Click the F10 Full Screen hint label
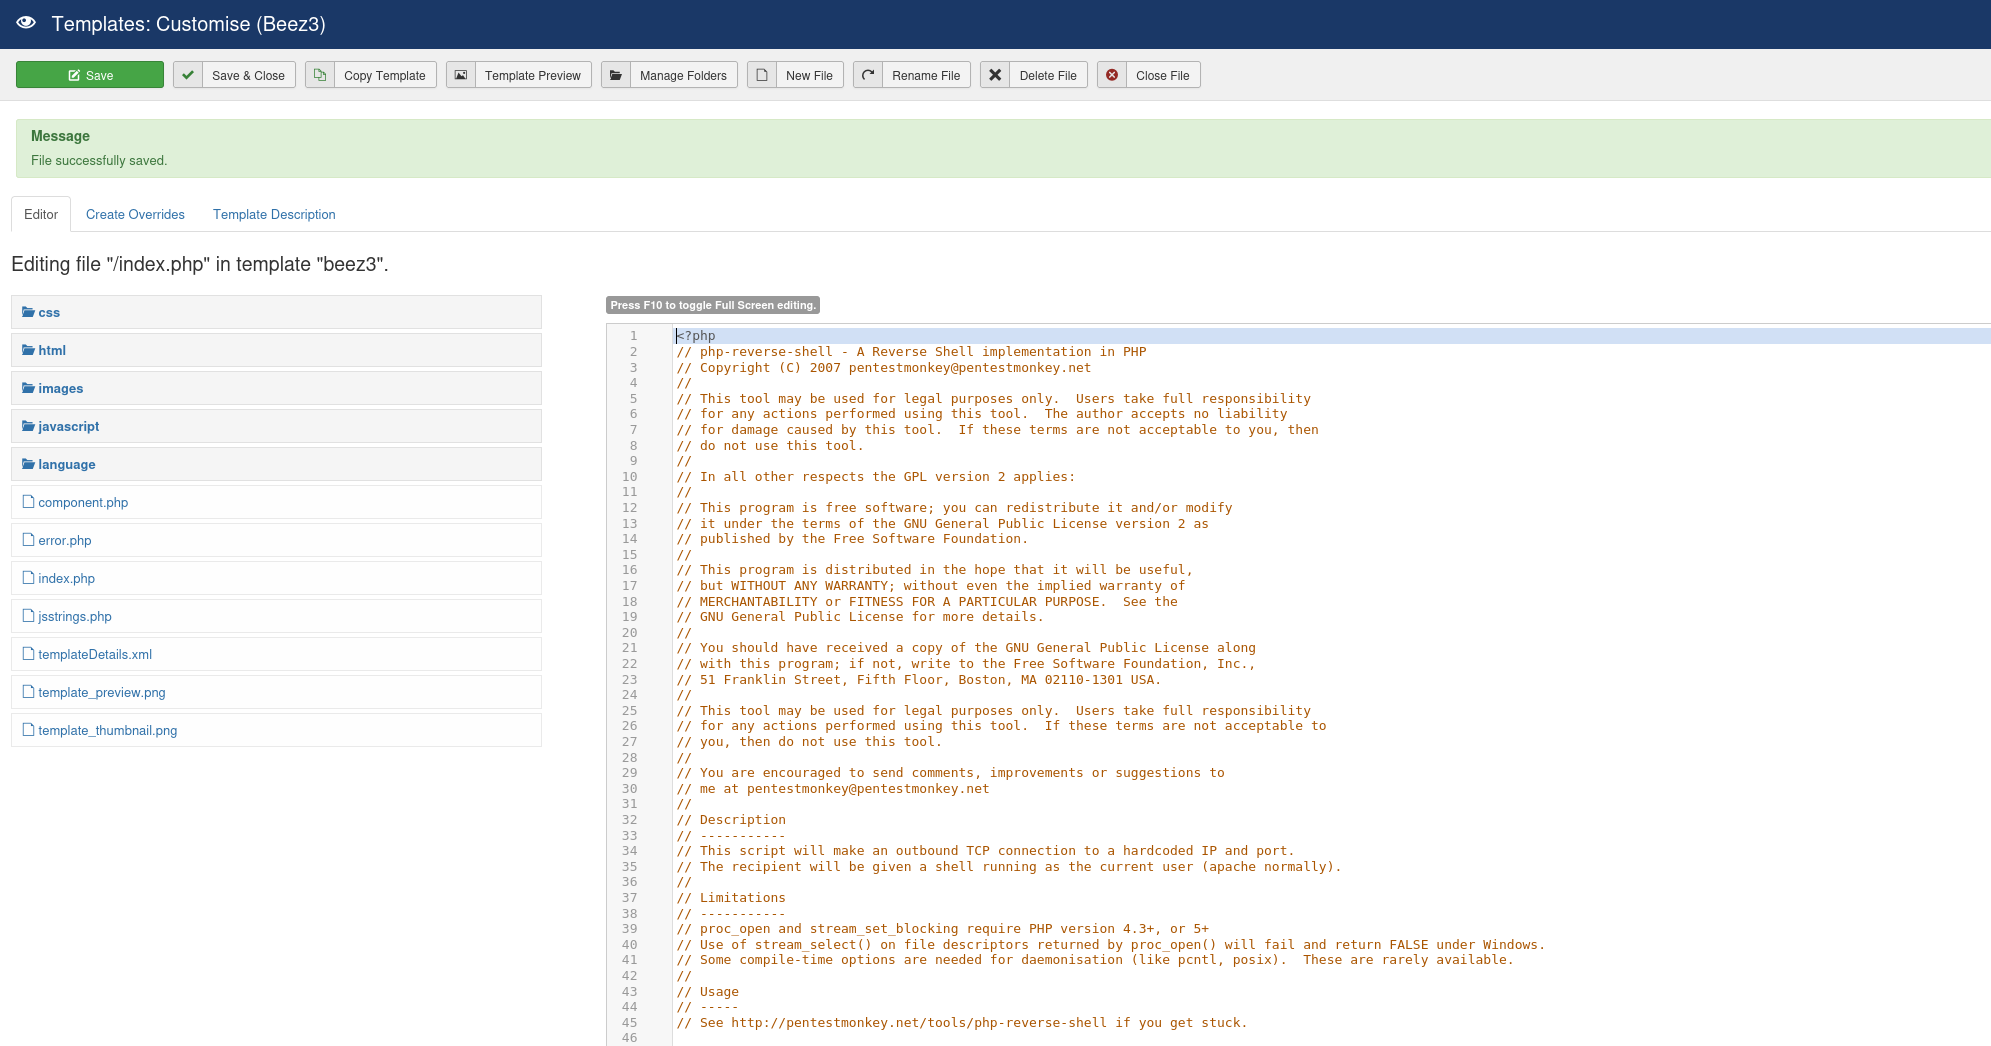This screenshot has width=1991, height=1046. point(713,305)
